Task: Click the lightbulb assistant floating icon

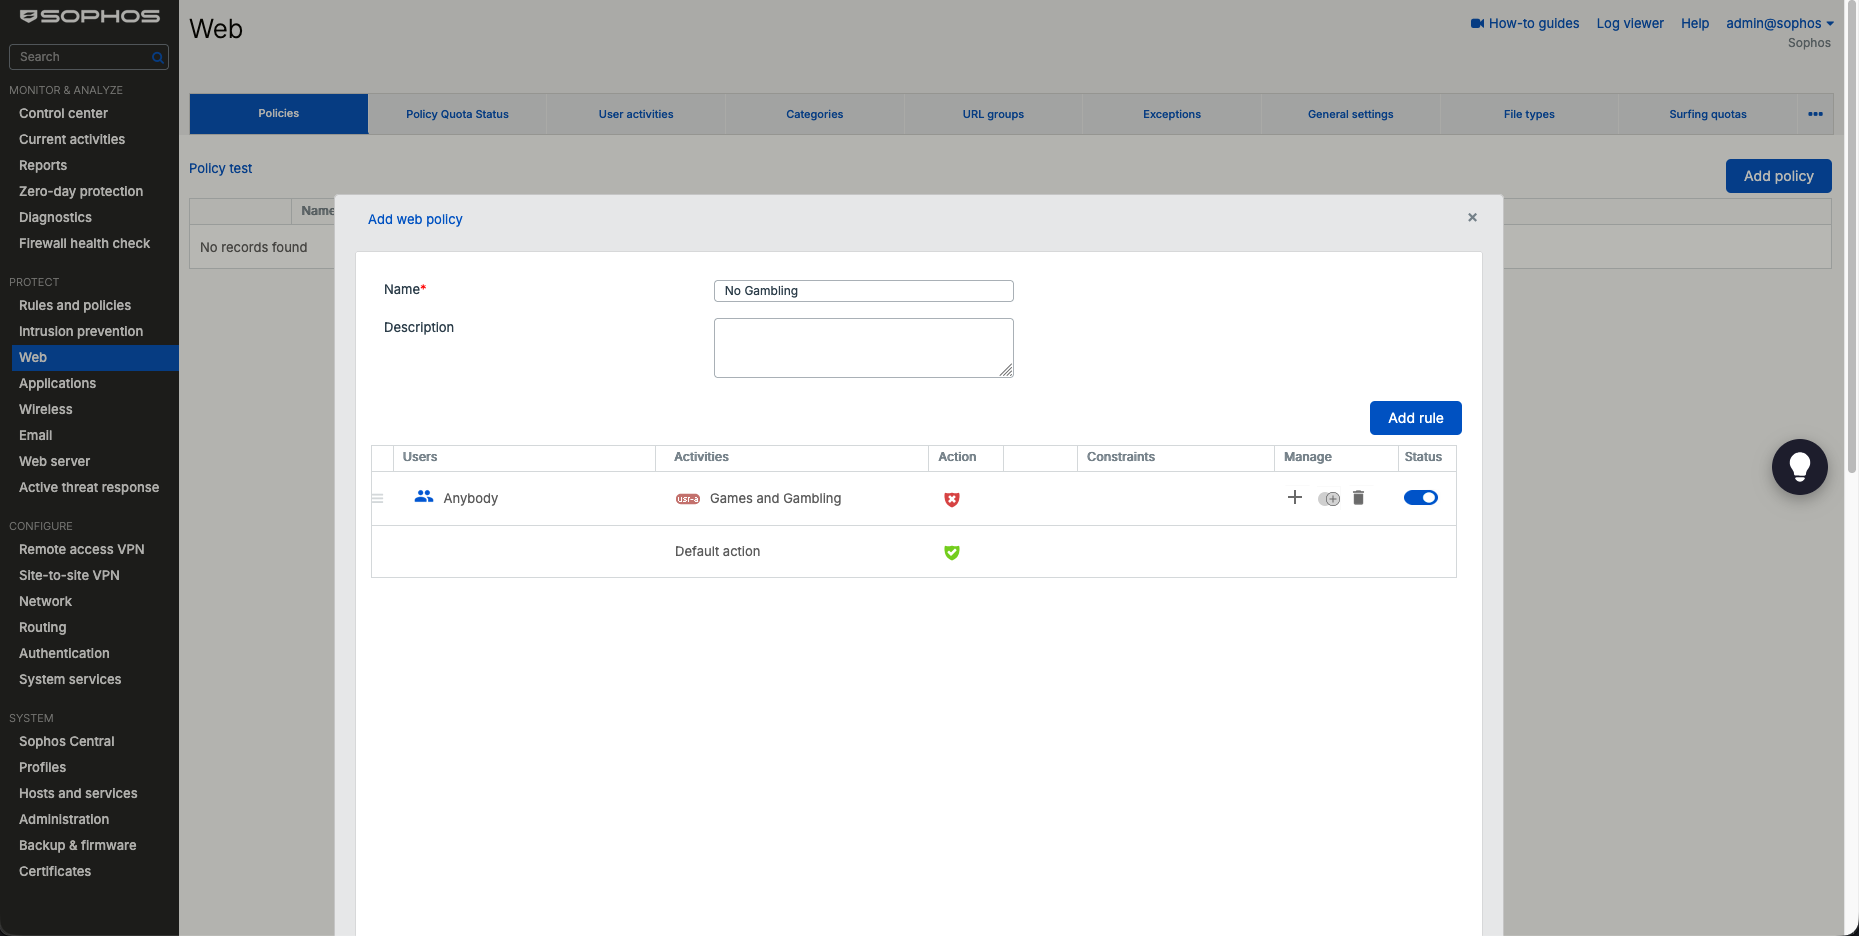Action: point(1799,467)
